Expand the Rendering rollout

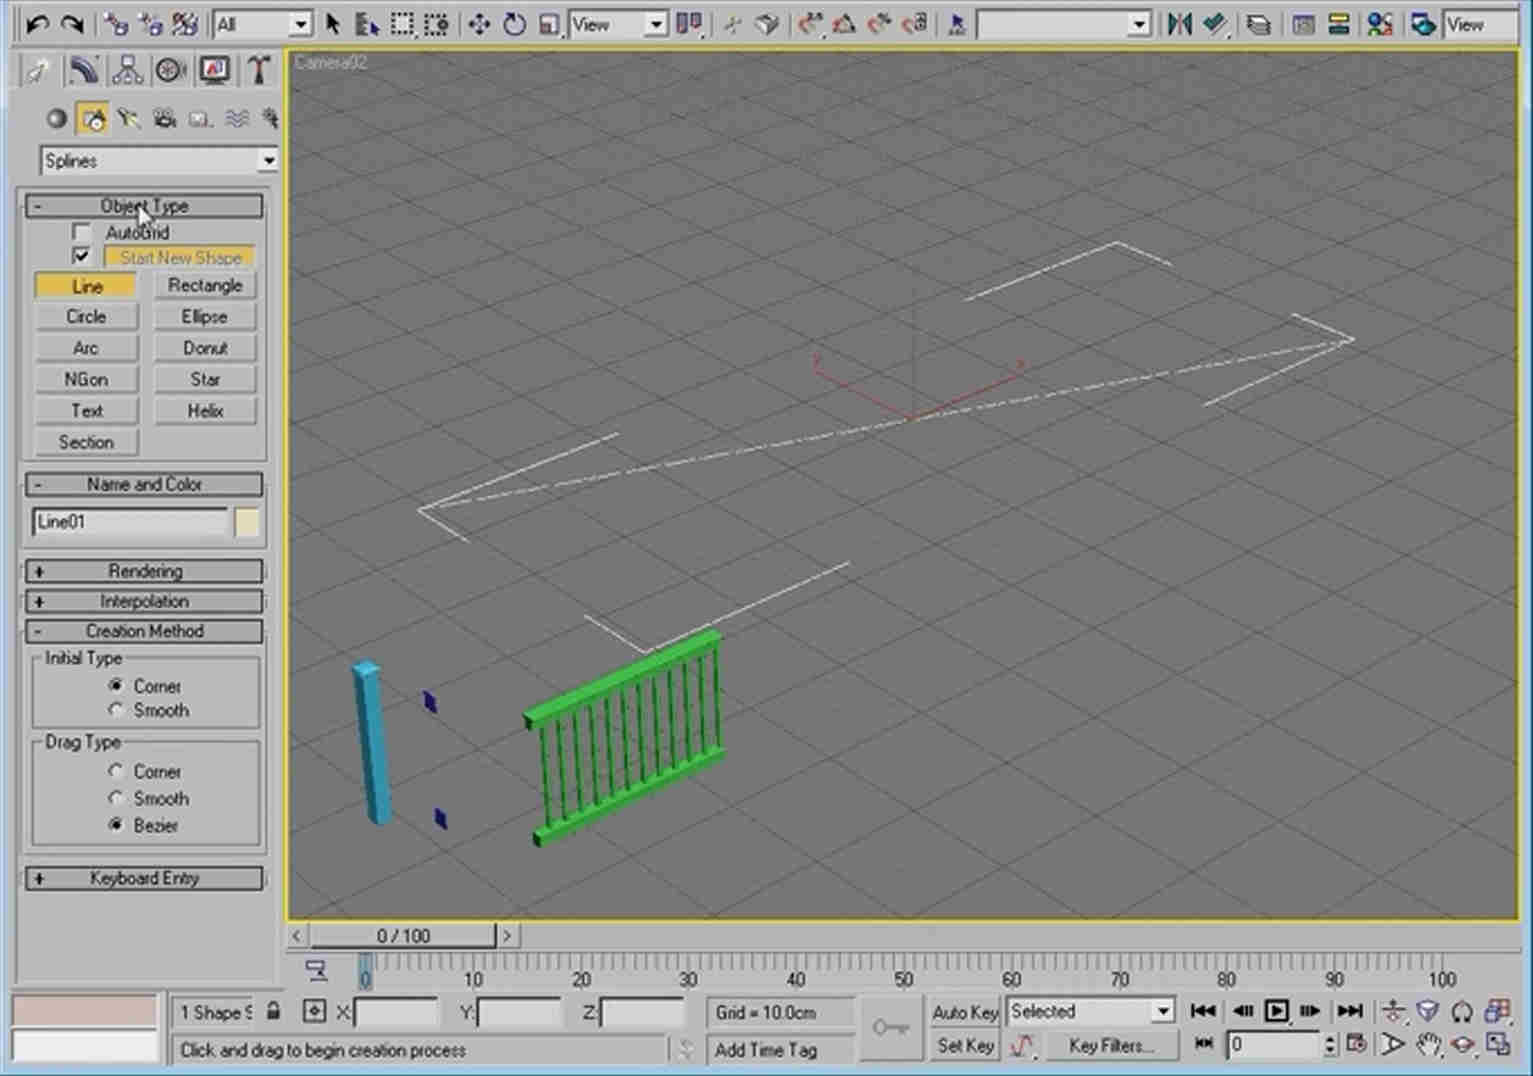[144, 571]
